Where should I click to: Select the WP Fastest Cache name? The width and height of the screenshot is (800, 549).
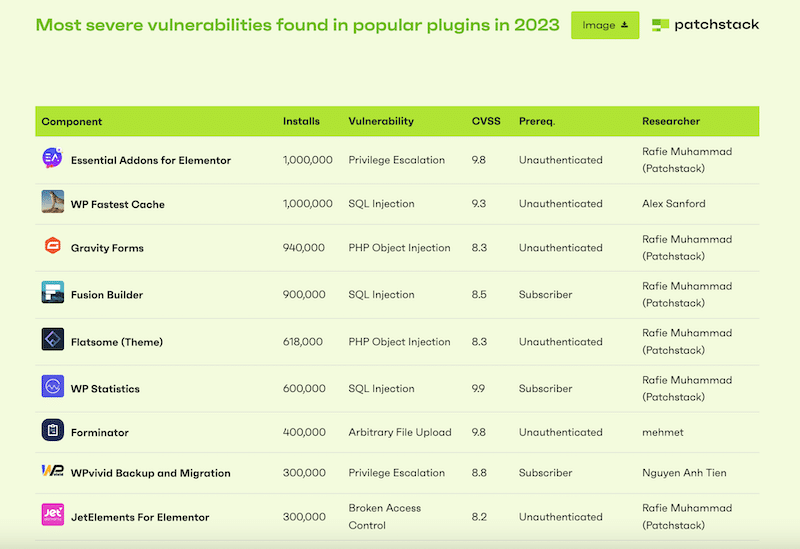tap(117, 204)
